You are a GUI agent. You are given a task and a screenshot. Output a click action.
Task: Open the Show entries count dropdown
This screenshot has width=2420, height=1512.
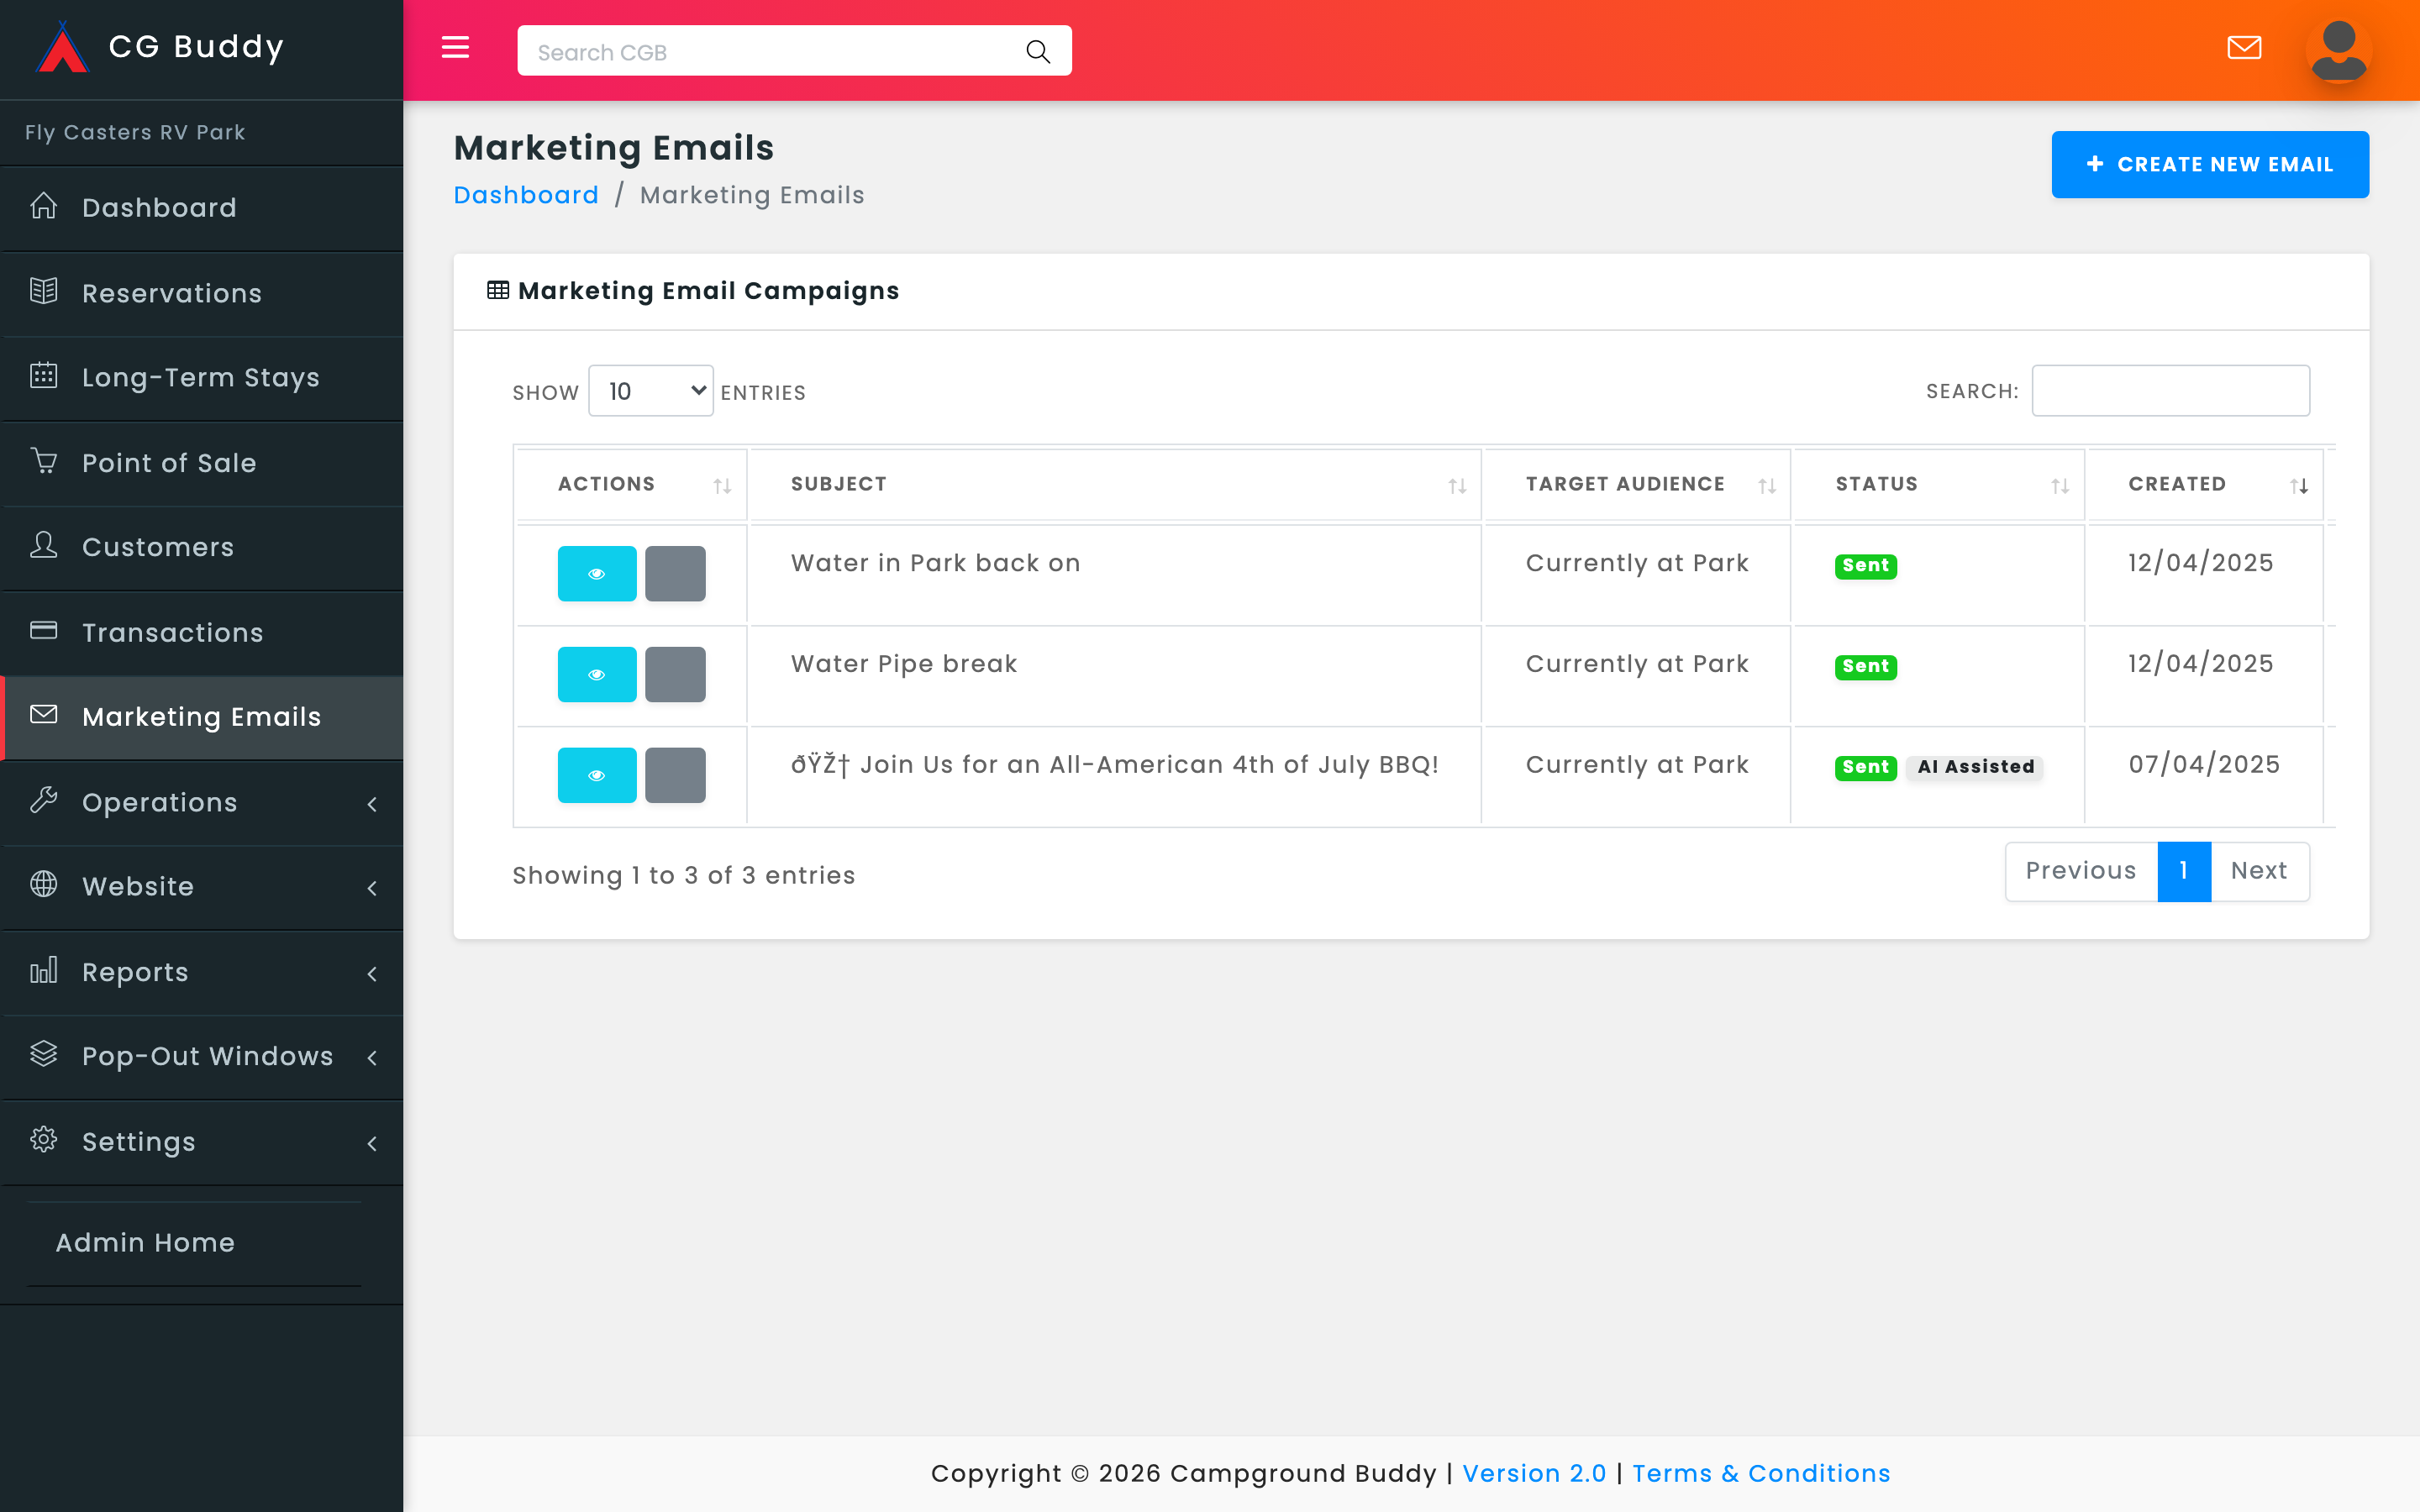tap(651, 391)
